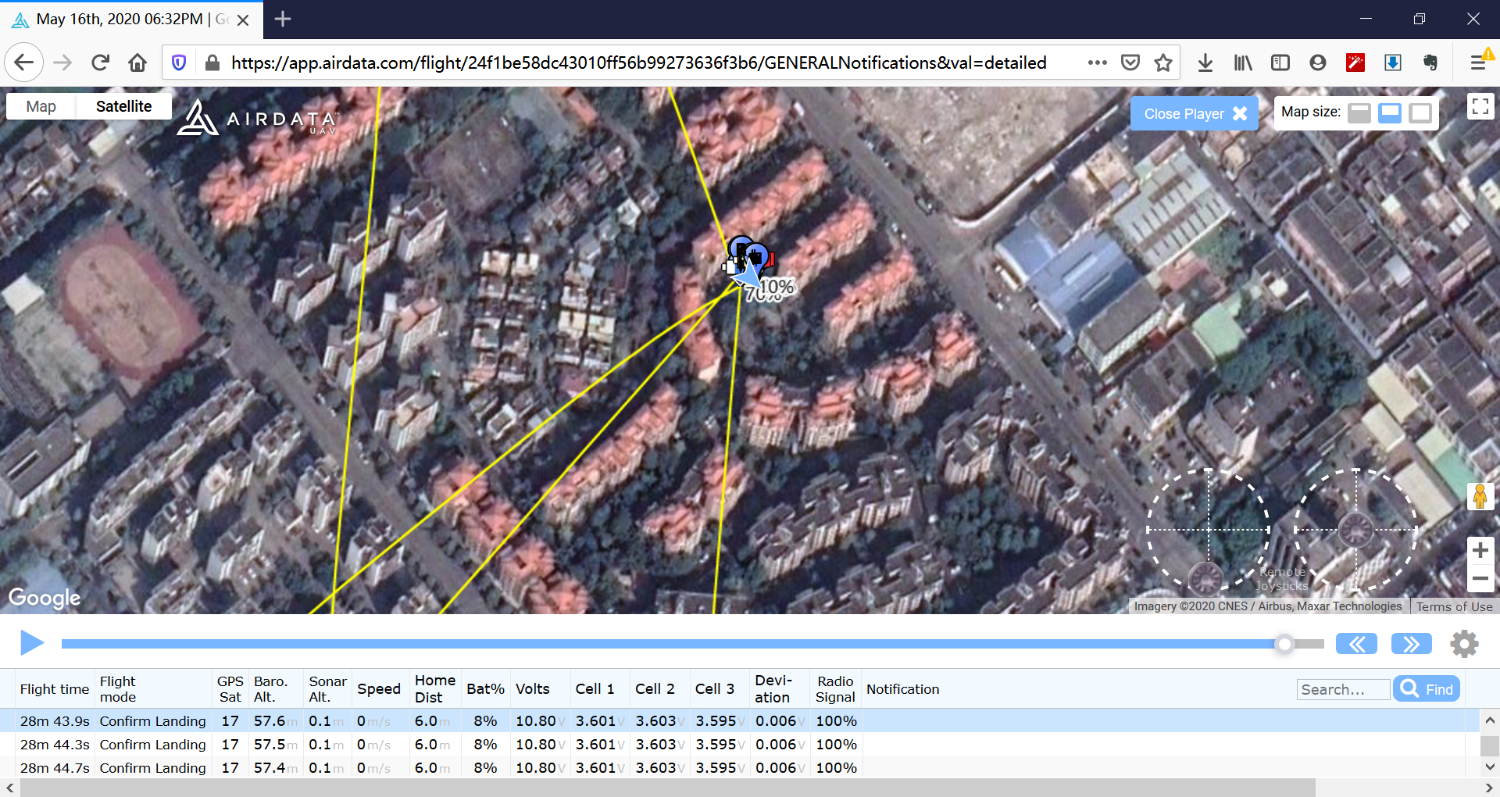Close the flight player
Viewport: 1500px width, 797px height.
[1195, 113]
